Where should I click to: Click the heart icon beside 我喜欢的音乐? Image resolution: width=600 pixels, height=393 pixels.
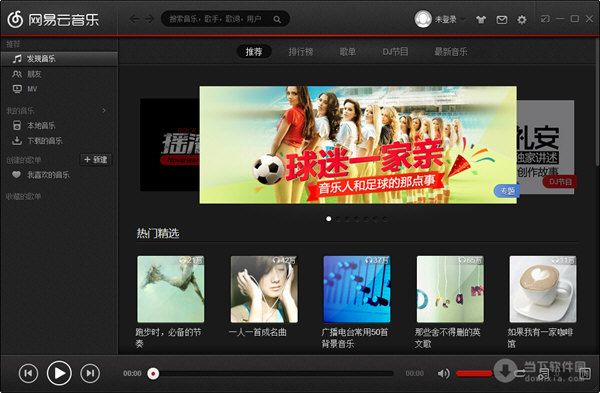[x=16, y=174]
